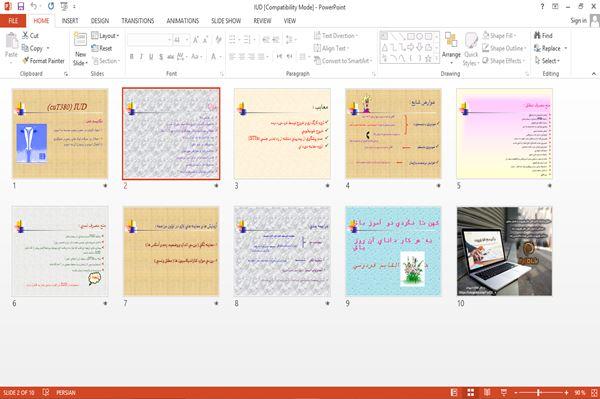Image resolution: width=600 pixels, height=399 pixels.
Task: Switch to the SLIDE SHOW tab
Action: coord(226,21)
